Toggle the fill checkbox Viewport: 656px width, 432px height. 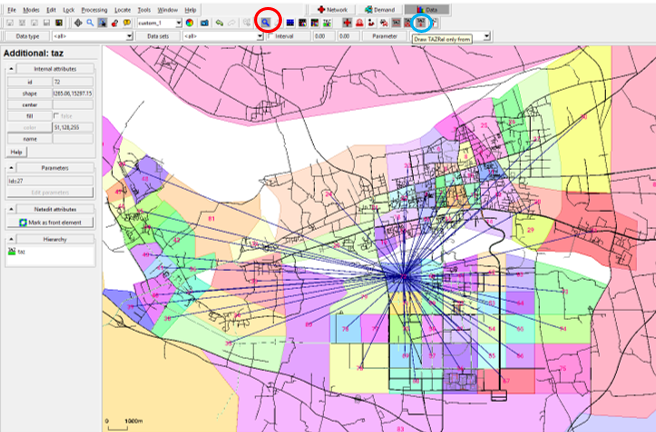(57, 116)
